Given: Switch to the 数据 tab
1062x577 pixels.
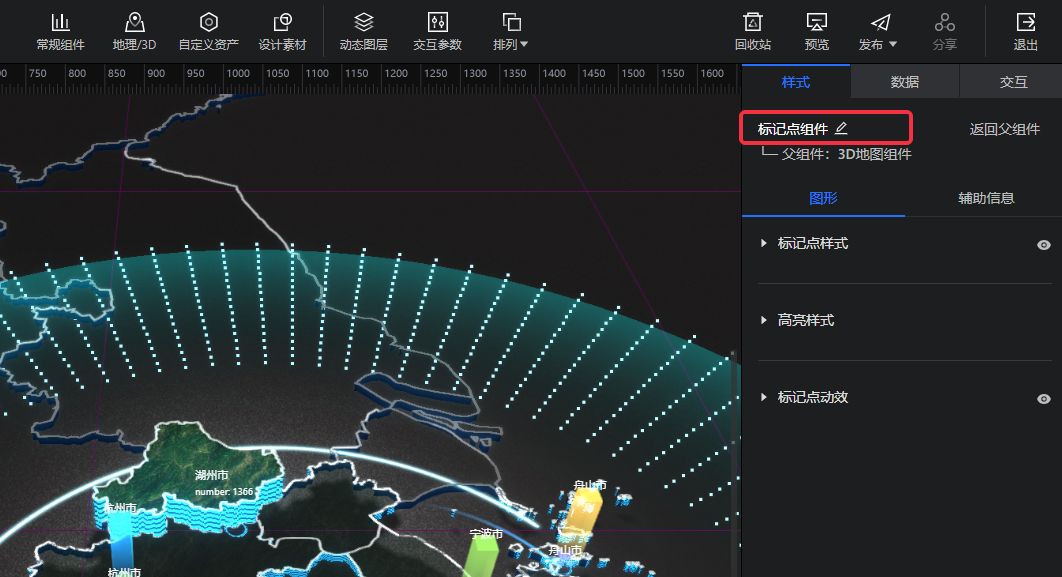Looking at the screenshot, I should 904,82.
